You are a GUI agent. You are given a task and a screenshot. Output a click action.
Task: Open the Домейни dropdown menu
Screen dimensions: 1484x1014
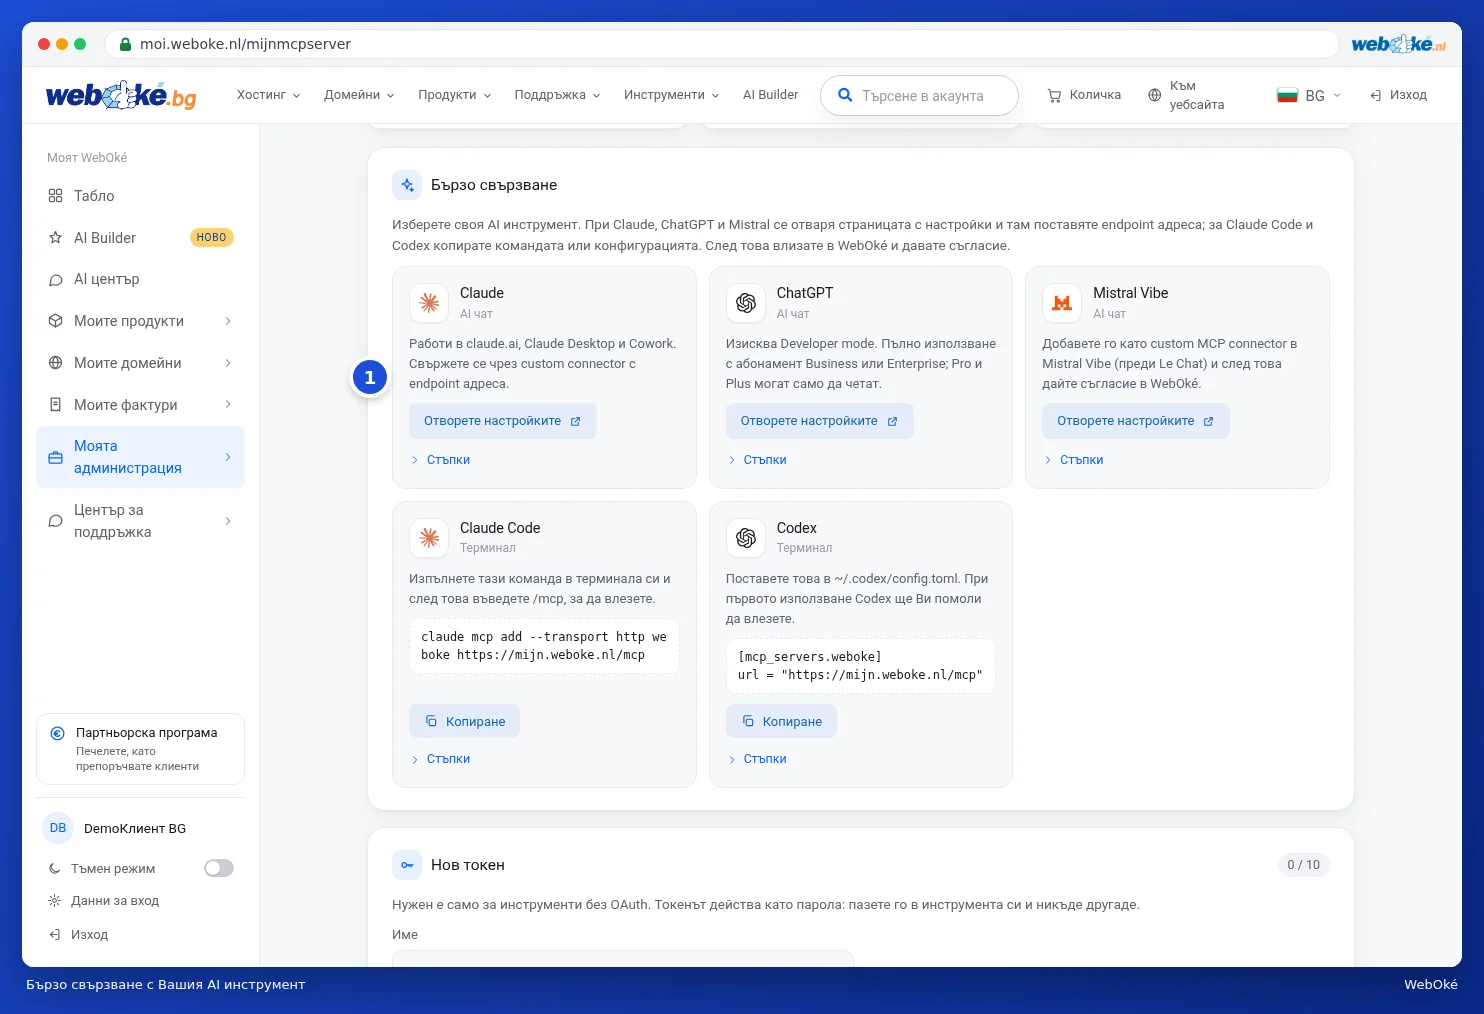click(x=359, y=95)
